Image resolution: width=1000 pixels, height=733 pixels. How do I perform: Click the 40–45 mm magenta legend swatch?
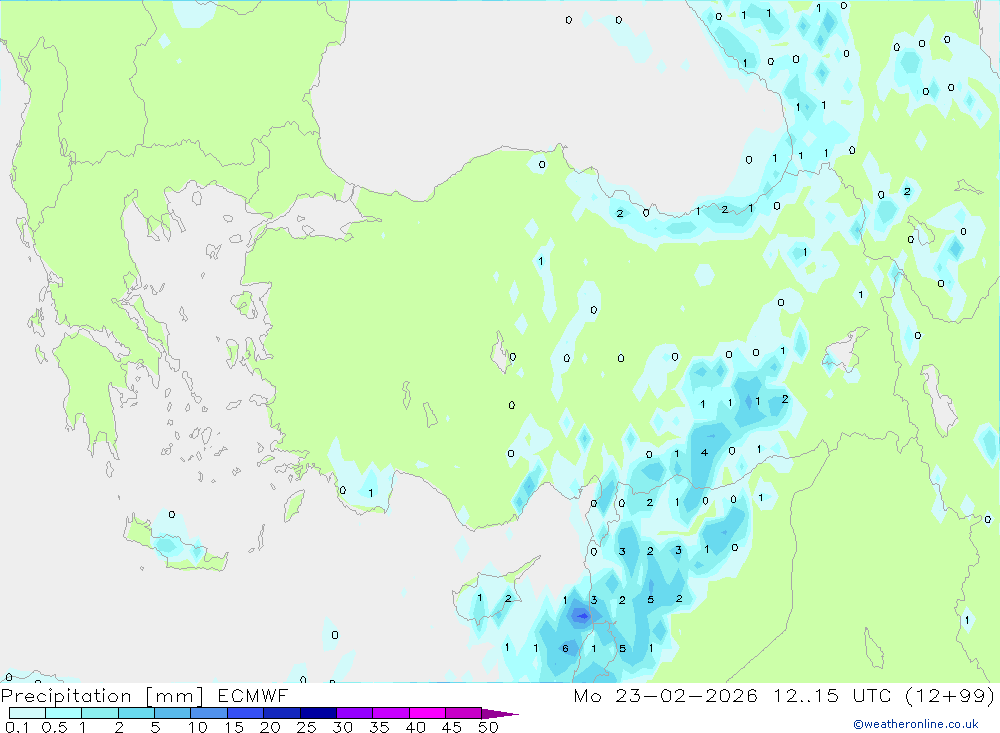coord(427,713)
